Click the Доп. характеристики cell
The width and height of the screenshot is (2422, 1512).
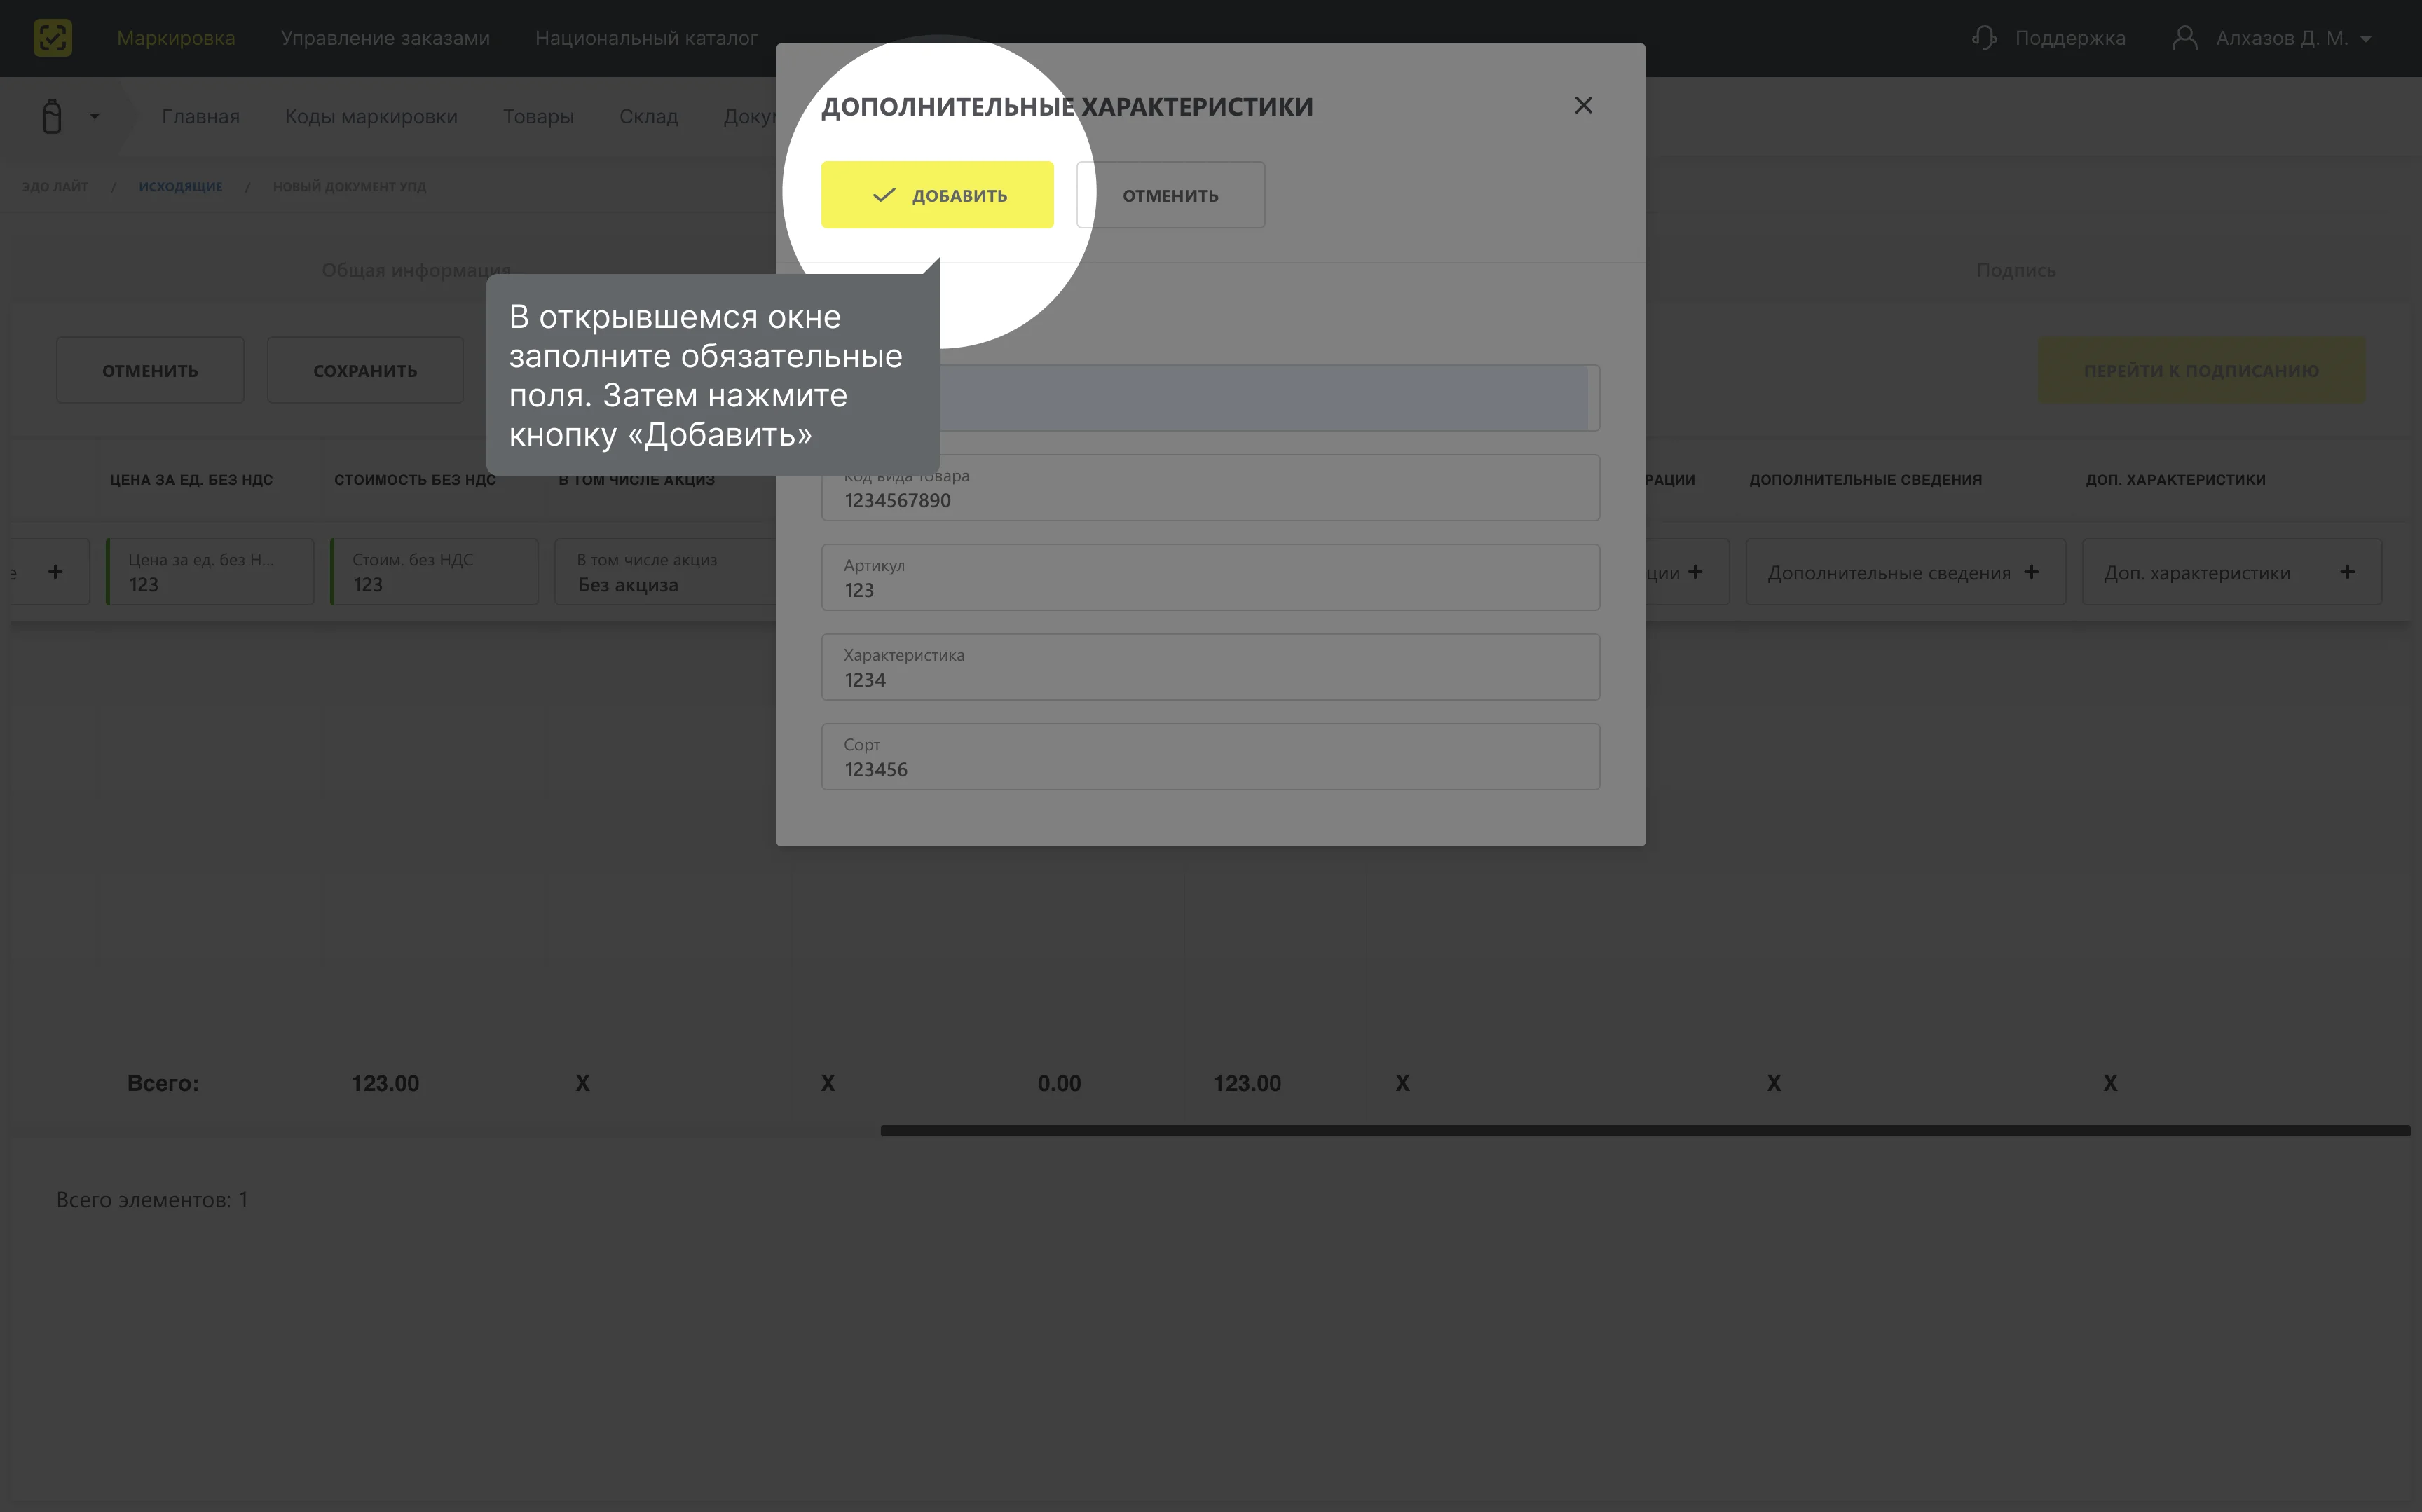[2232, 572]
